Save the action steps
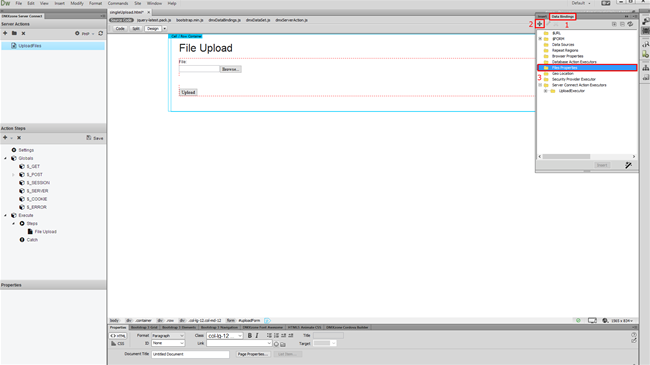 click(x=95, y=138)
